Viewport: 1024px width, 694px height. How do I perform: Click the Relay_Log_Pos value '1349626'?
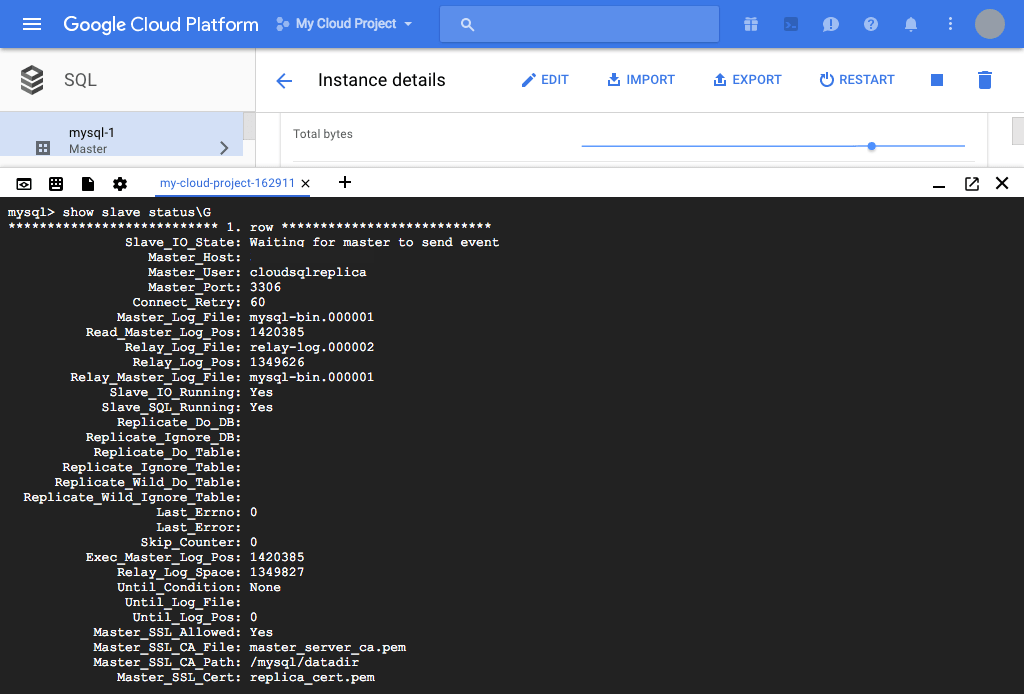(x=277, y=362)
